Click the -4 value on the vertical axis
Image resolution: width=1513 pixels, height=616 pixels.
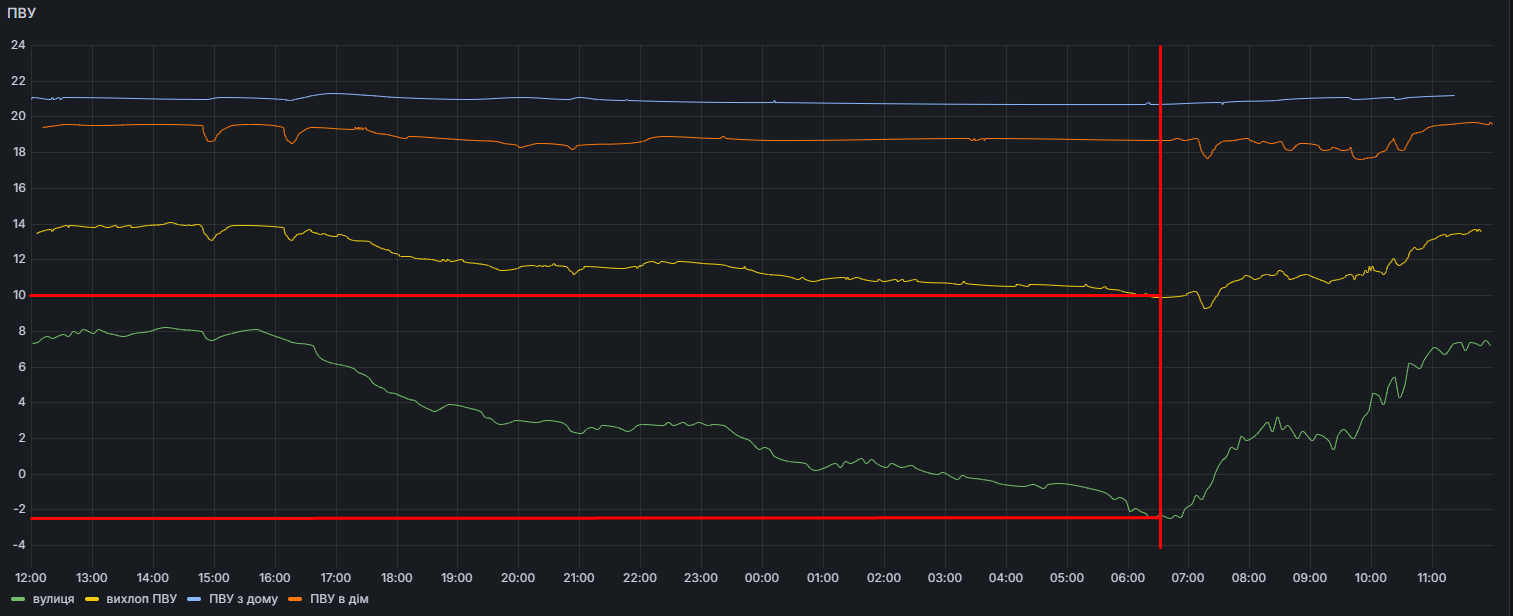point(17,545)
